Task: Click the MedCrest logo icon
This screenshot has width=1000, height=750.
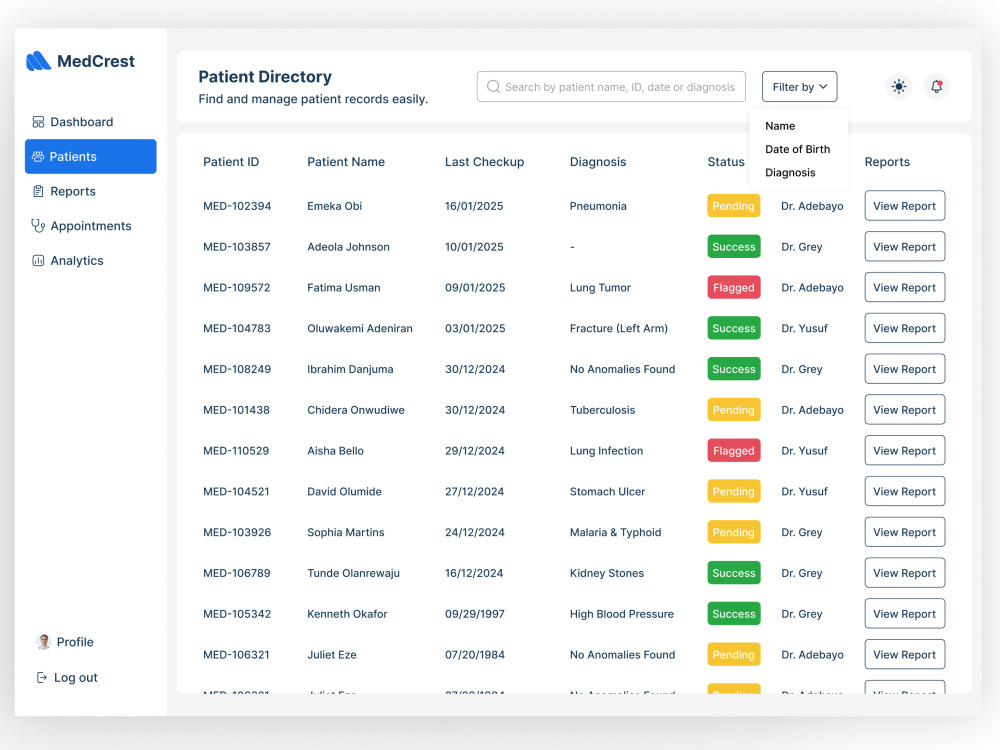Action: click(x=38, y=61)
